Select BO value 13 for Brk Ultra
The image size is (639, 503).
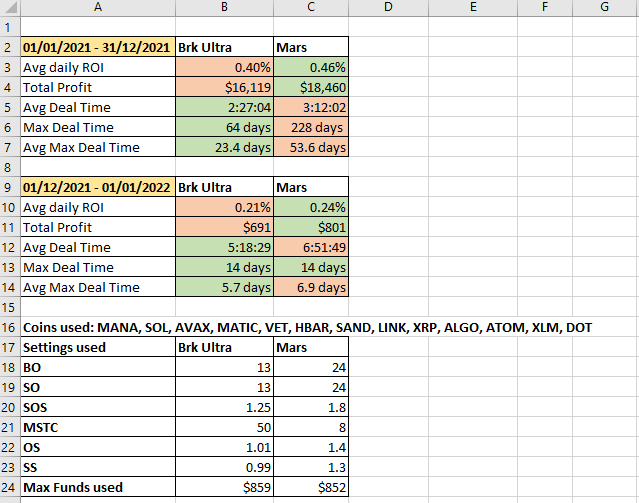[225, 366]
